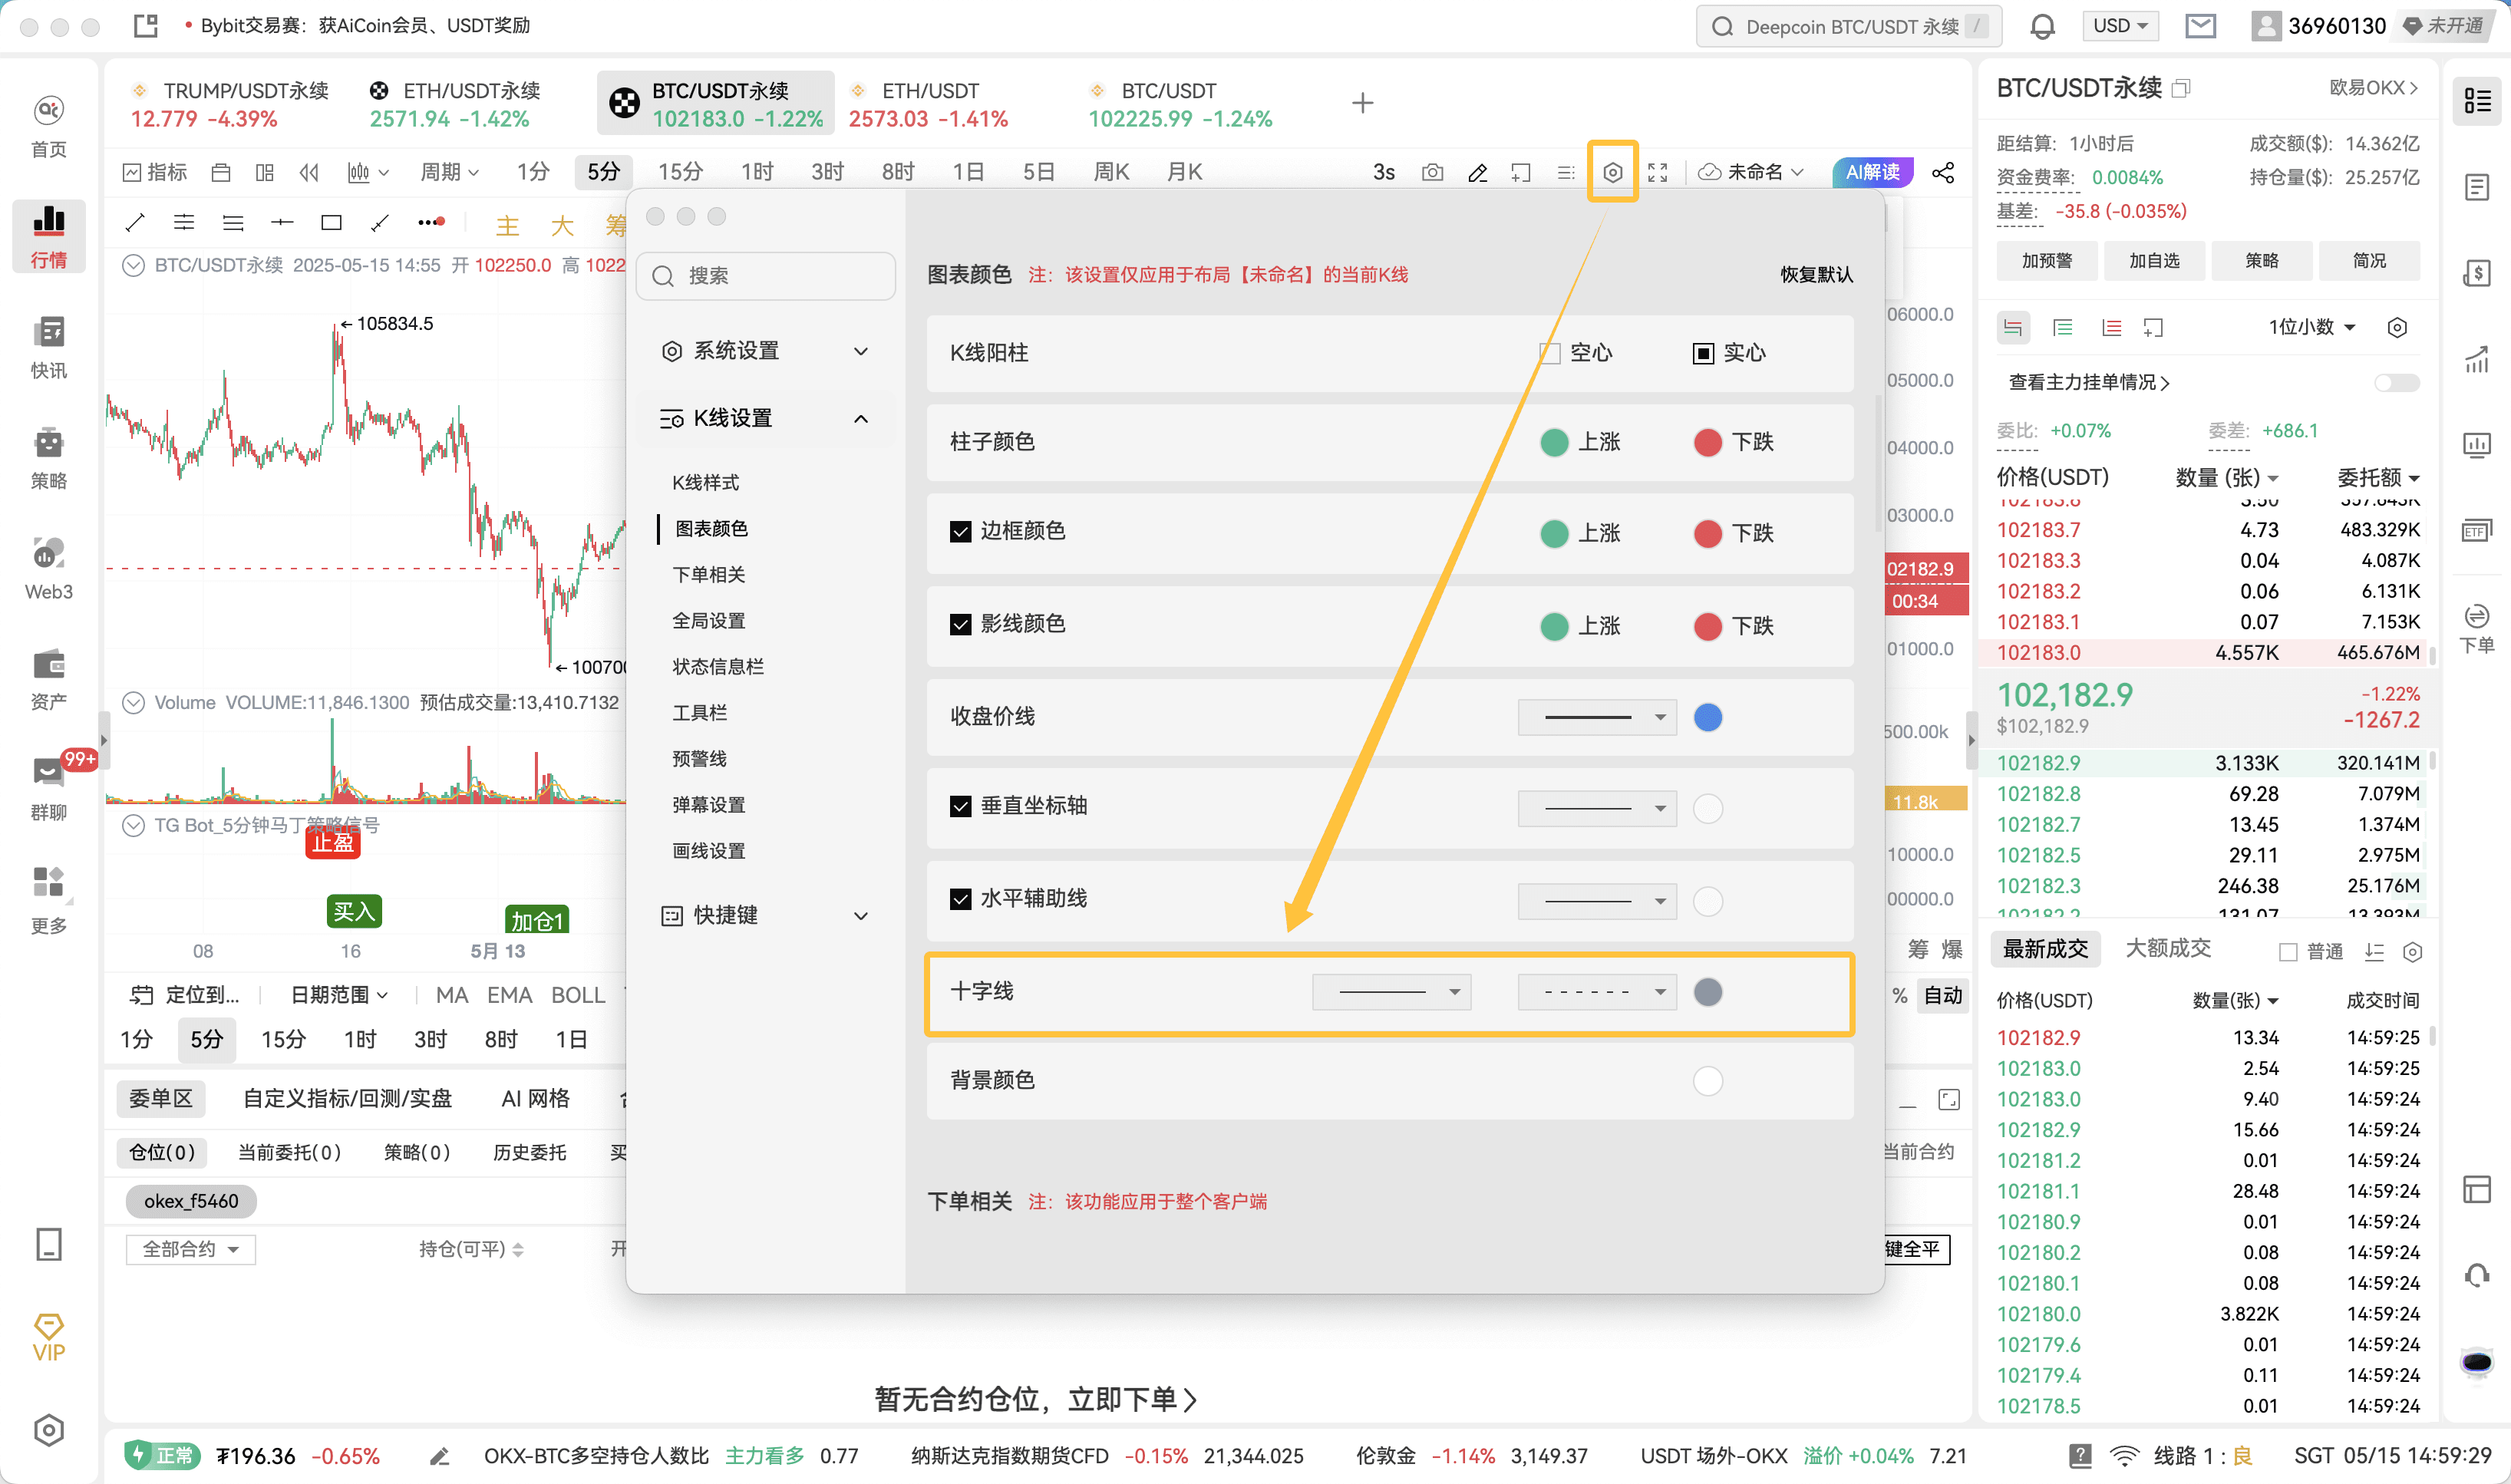This screenshot has height=1484, width=2511.
Task: Uncheck the 影线颜色 checkbox
Action: (960, 624)
